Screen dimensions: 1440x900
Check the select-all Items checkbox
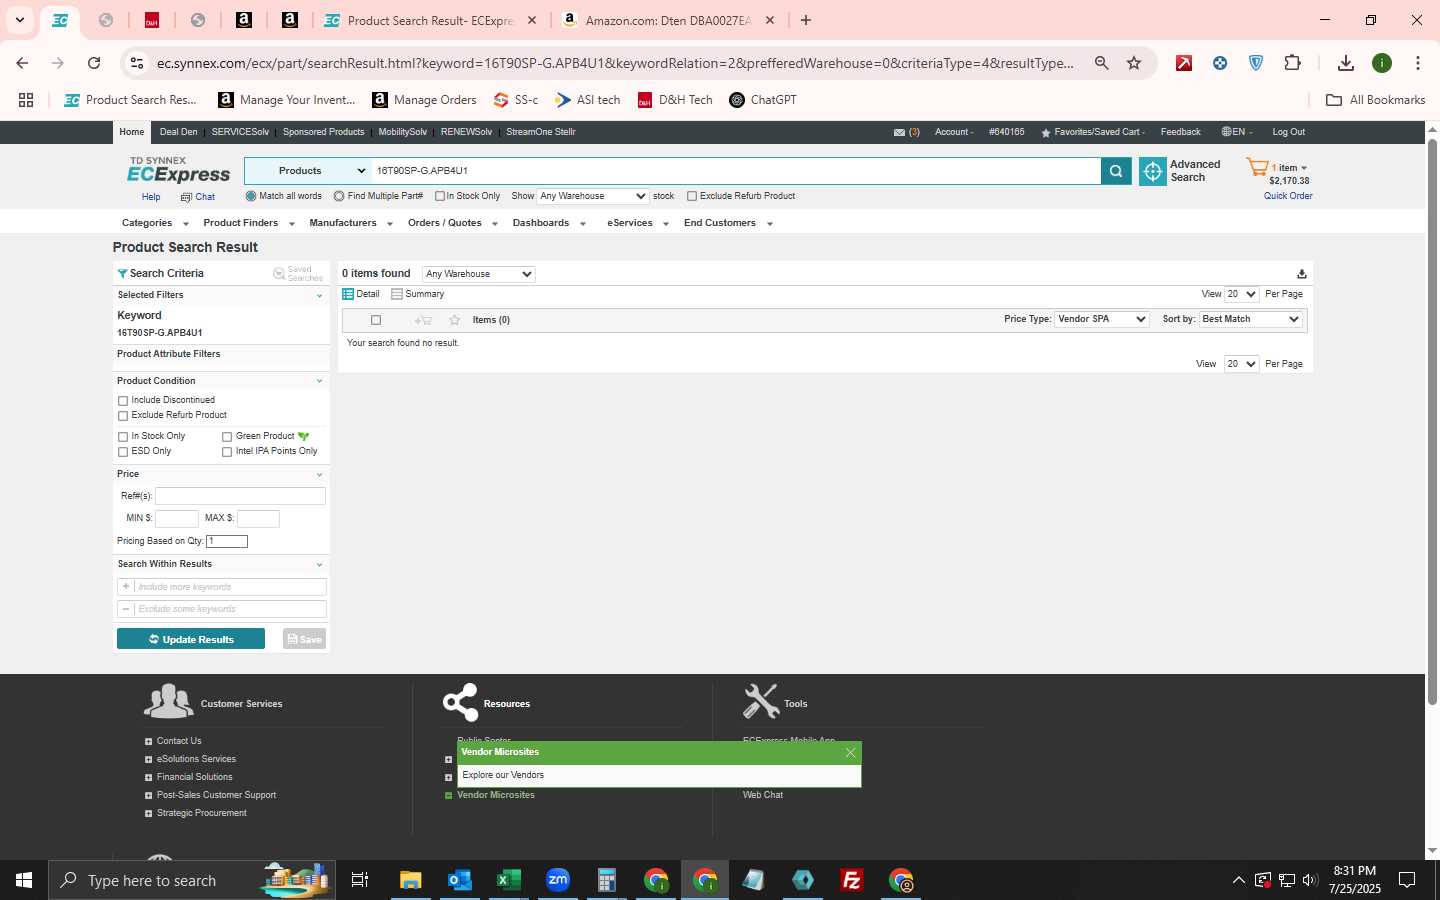376,320
